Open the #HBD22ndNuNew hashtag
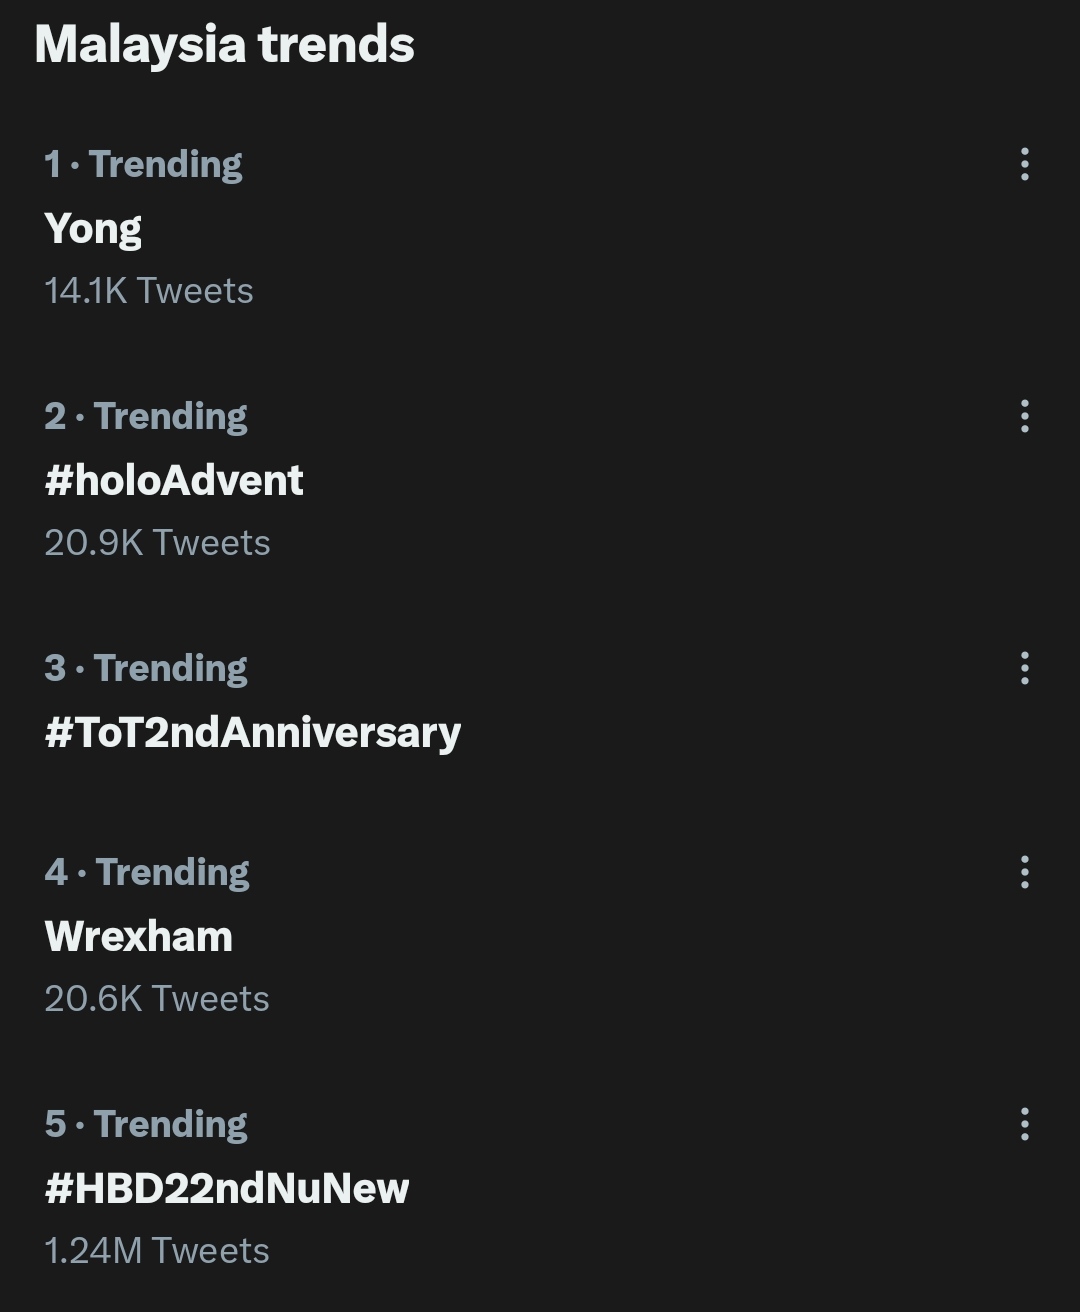This screenshot has width=1080, height=1312. tap(227, 1189)
